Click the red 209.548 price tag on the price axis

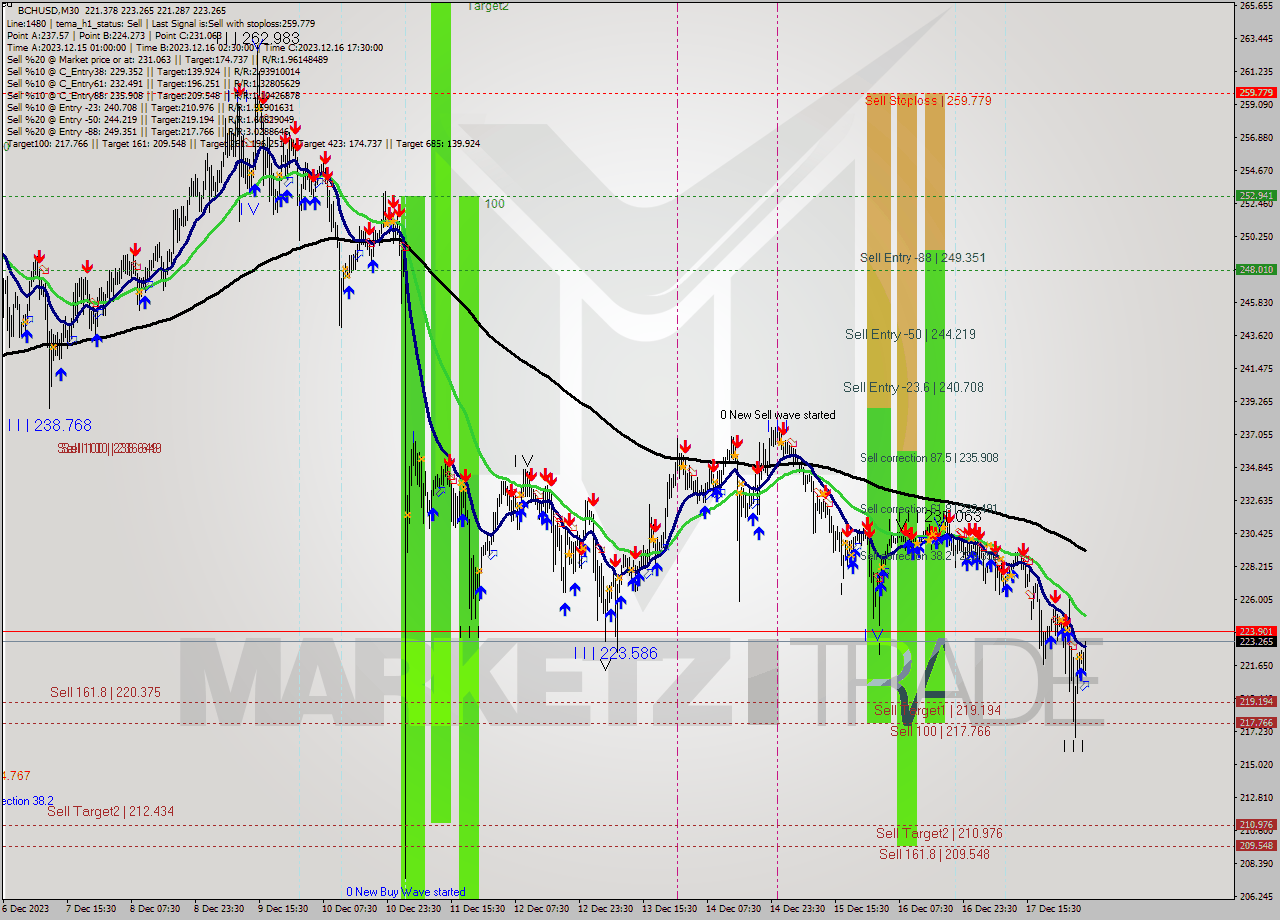point(1256,846)
